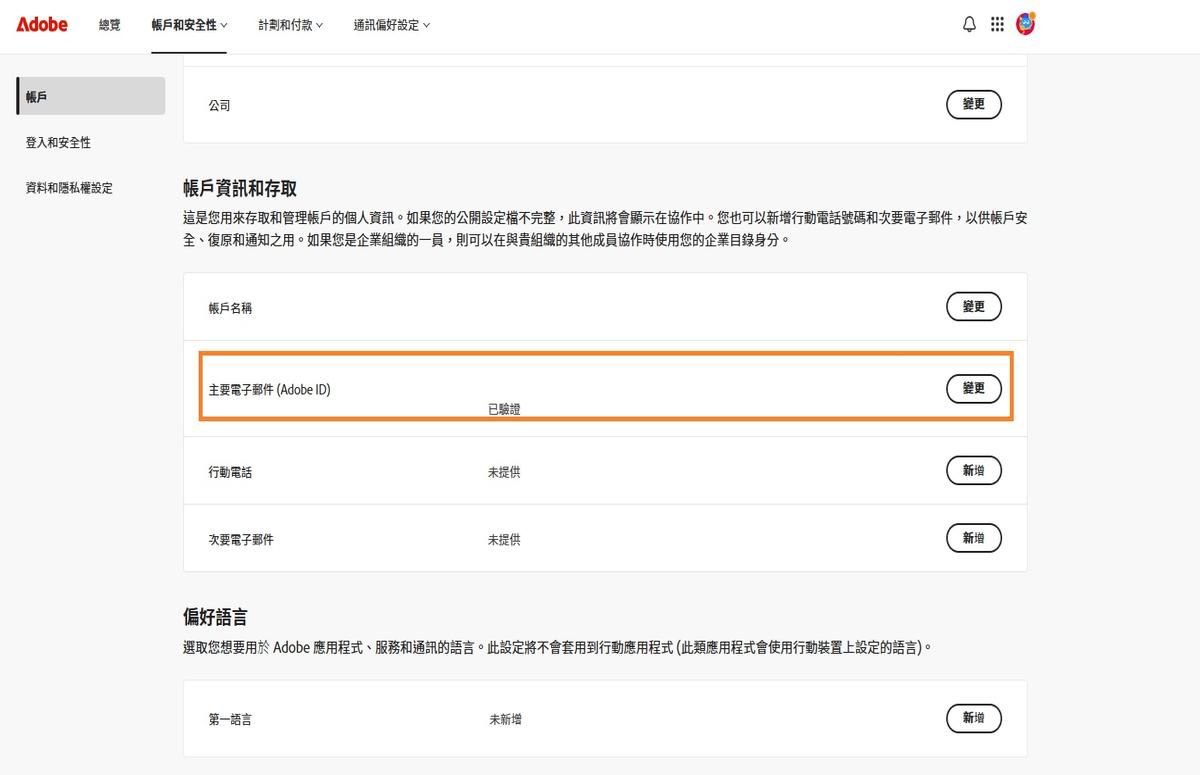Image resolution: width=1200 pixels, height=775 pixels.
Task: Open the app launcher grid icon
Action: click(x=997, y=24)
